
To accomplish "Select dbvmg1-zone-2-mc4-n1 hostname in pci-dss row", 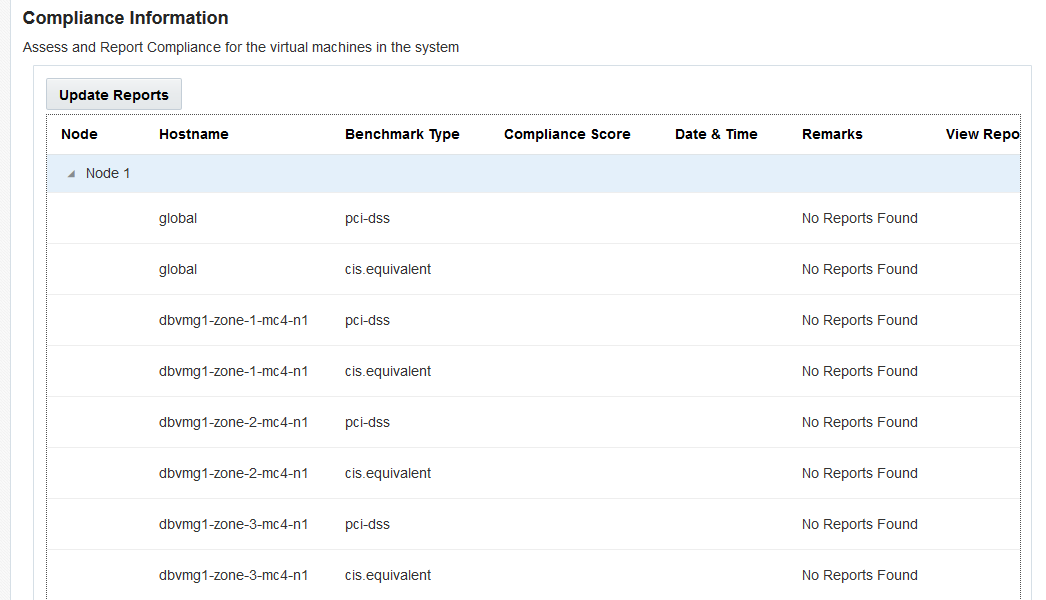I will tap(233, 422).
